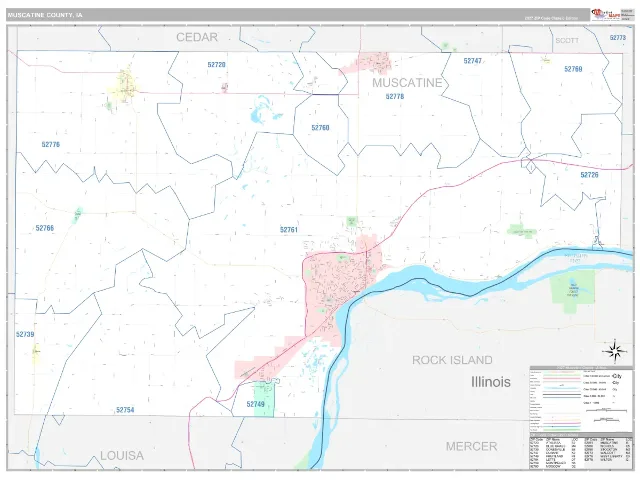Viewport: 640px width, 480px height.
Task: Click the green area beside 52749
Action: pos(264,399)
